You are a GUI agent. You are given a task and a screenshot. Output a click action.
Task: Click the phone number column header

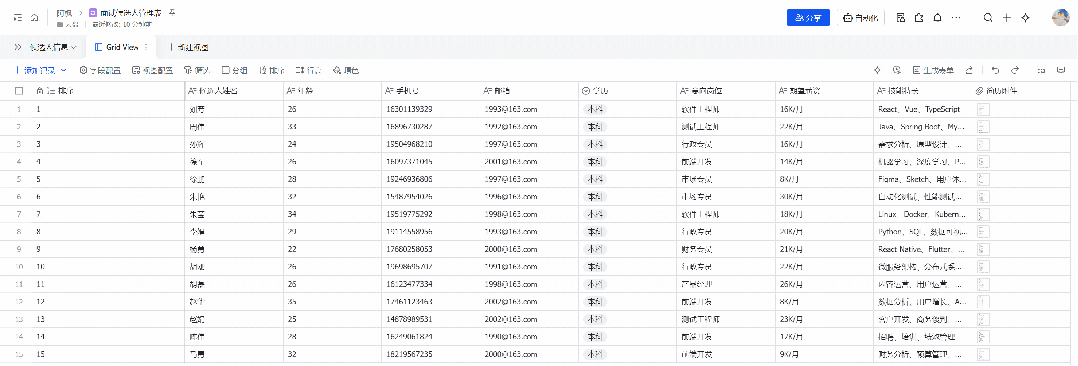point(430,91)
